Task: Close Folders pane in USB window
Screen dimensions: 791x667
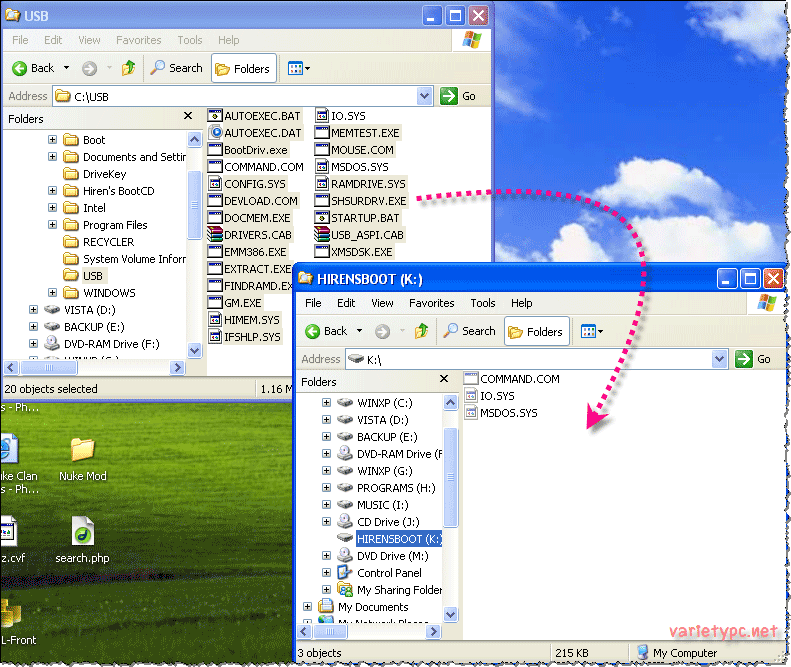Action: (188, 116)
